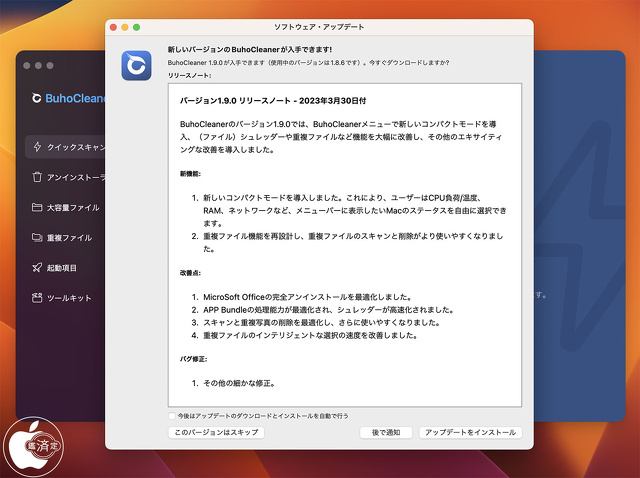Enable automatic update download and install checkbox
Viewport: 640px width, 478px height.
[172, 415]
